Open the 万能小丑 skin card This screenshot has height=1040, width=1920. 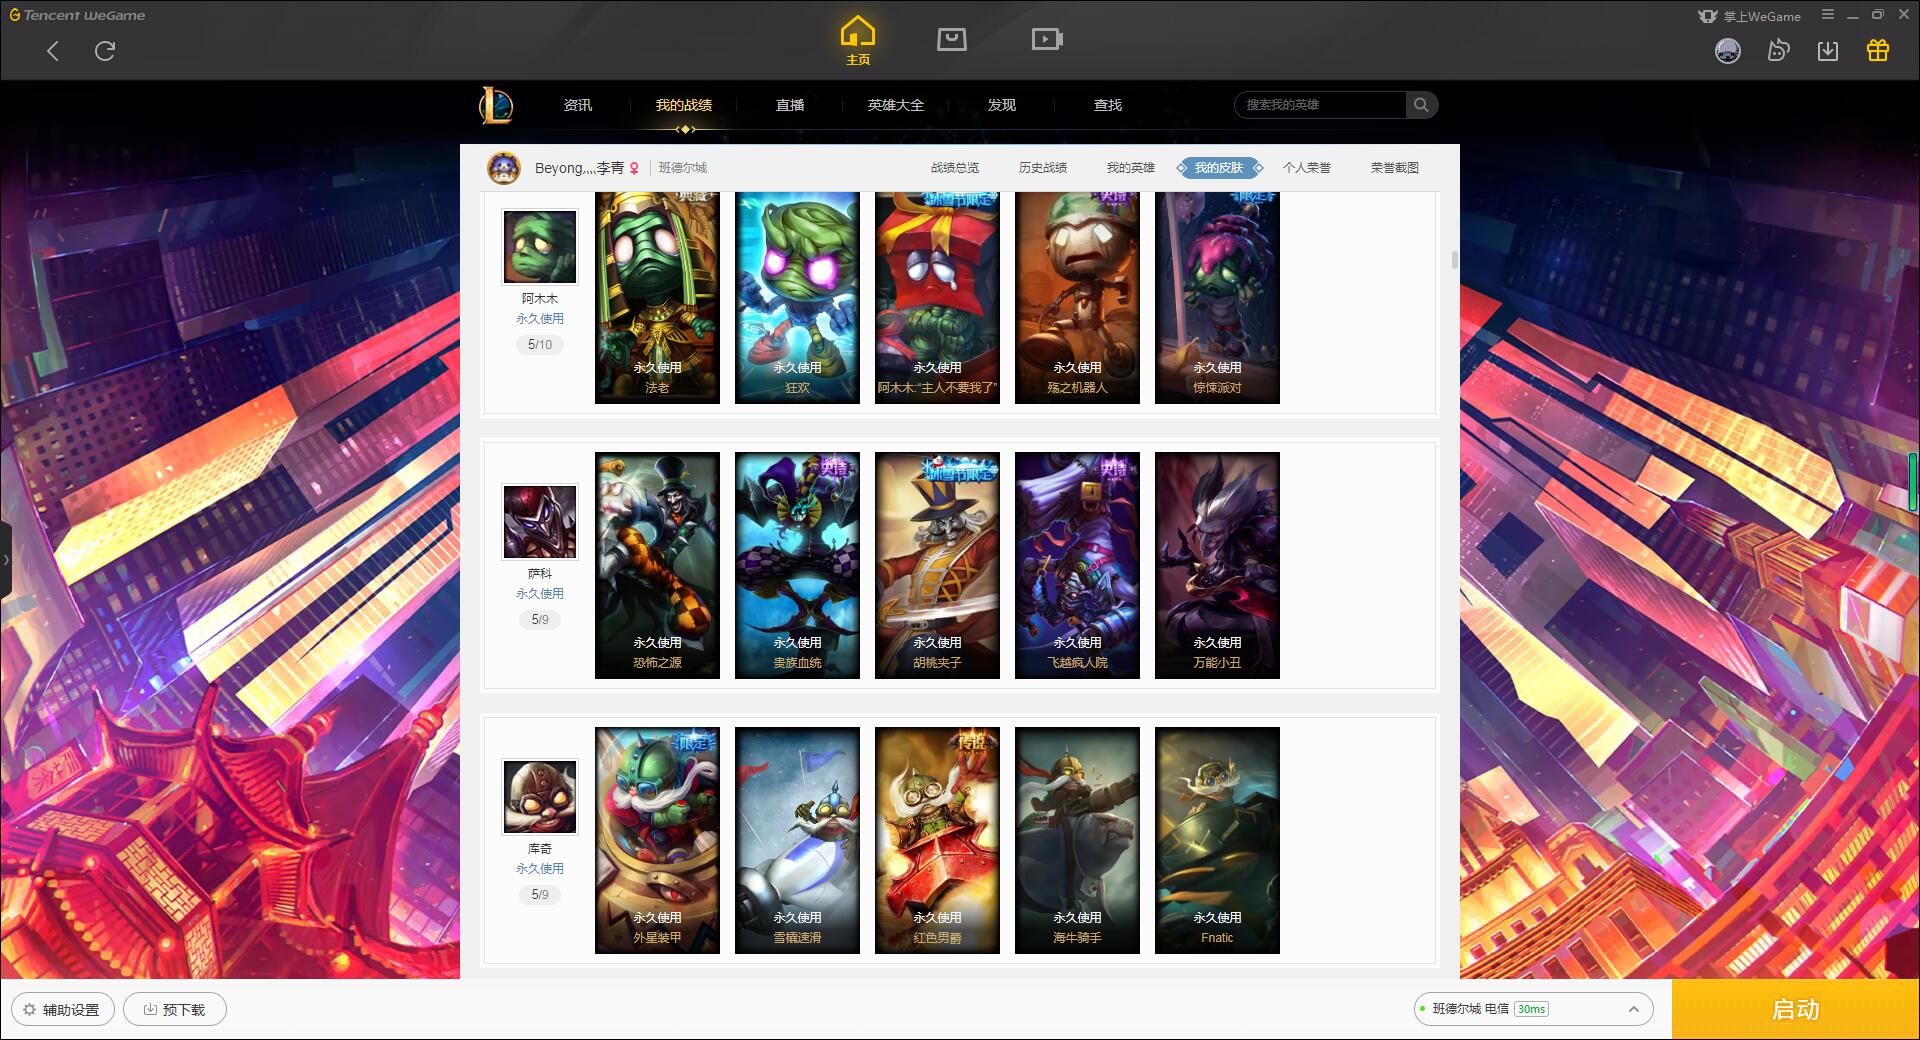[x=1217, y=565]
